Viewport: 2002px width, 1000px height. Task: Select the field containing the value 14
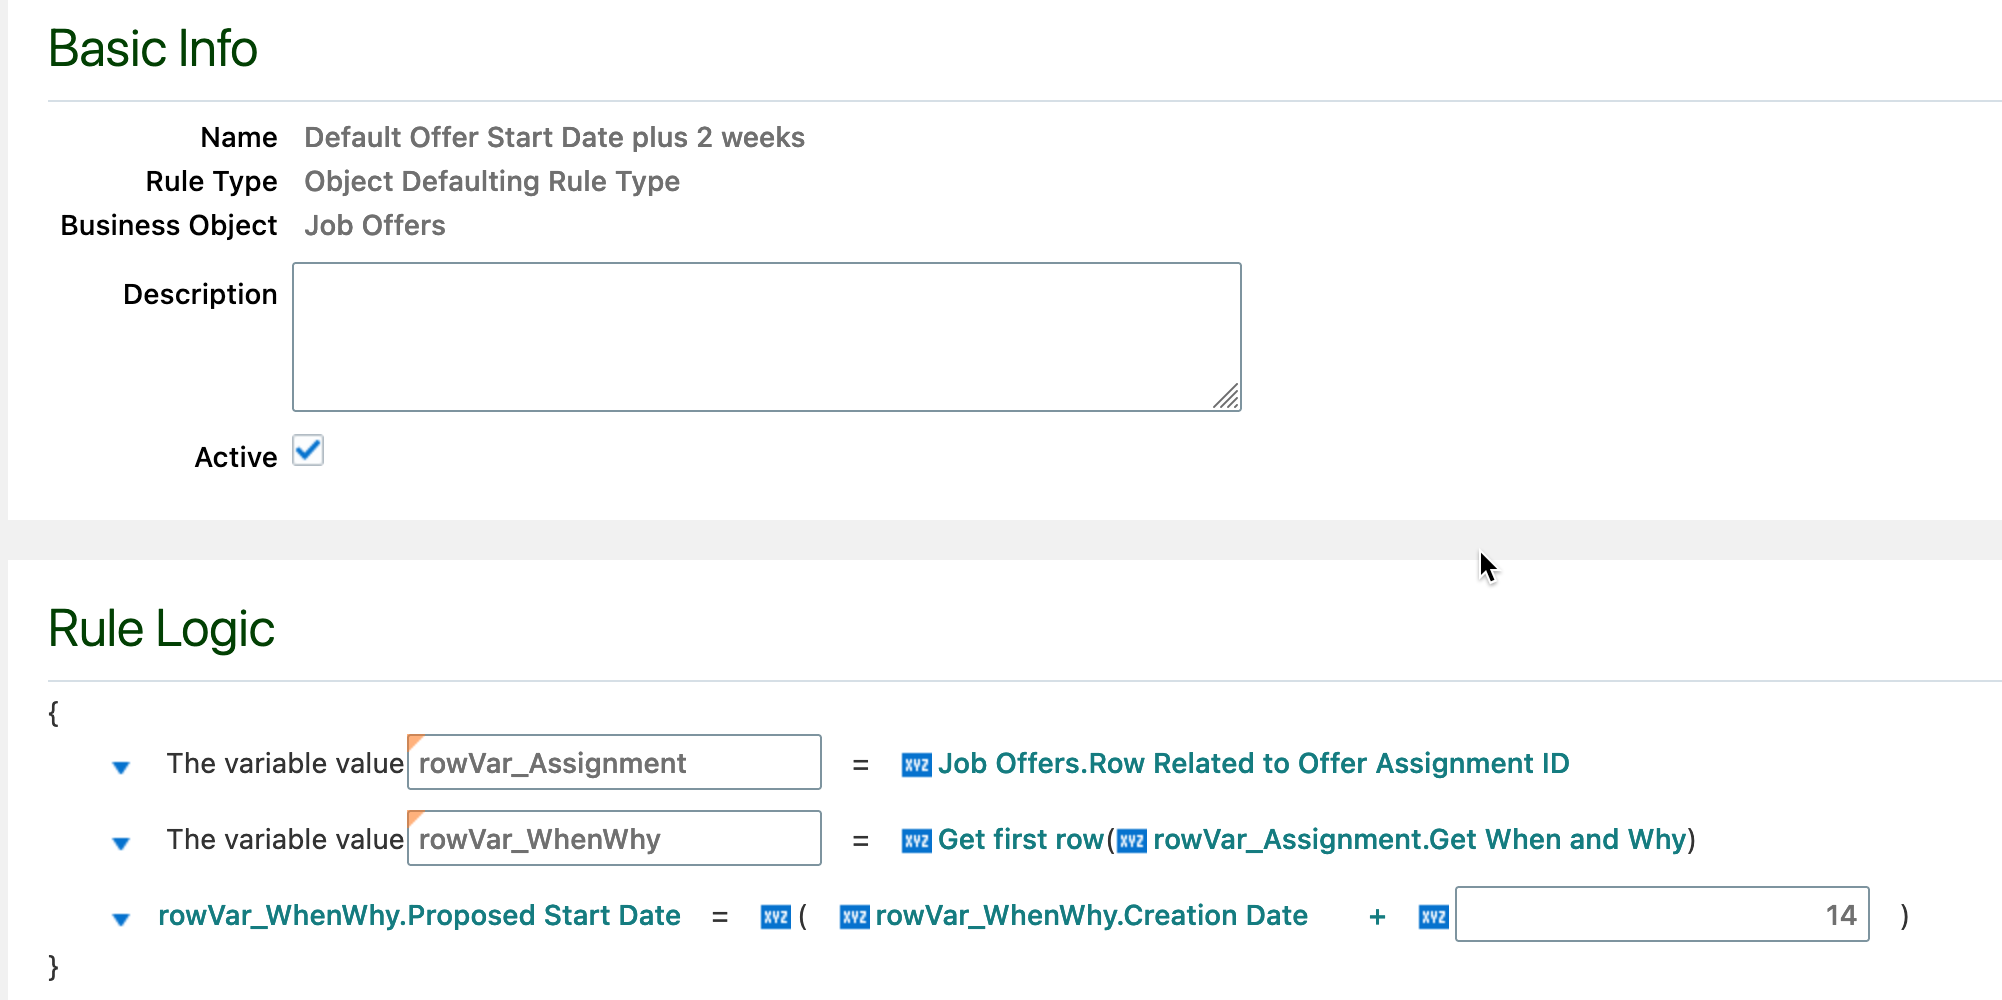[1662, 915]
